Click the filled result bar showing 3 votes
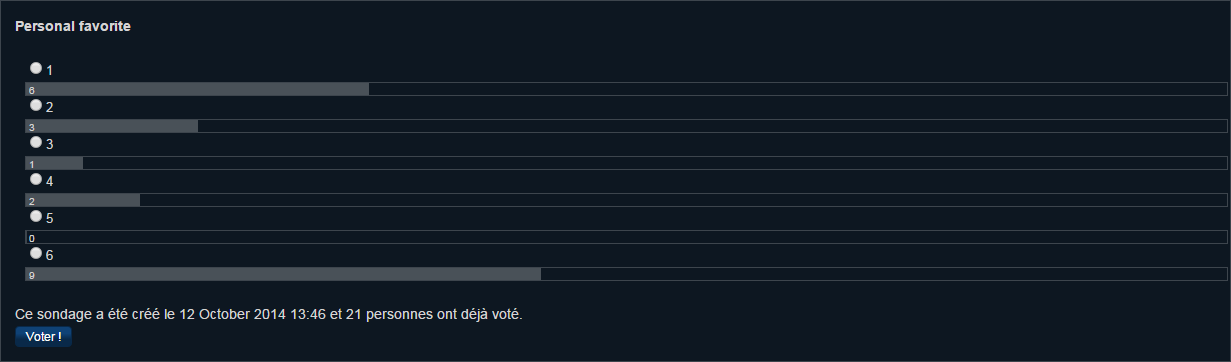The image size is (1231, 362). coord(111,126)
